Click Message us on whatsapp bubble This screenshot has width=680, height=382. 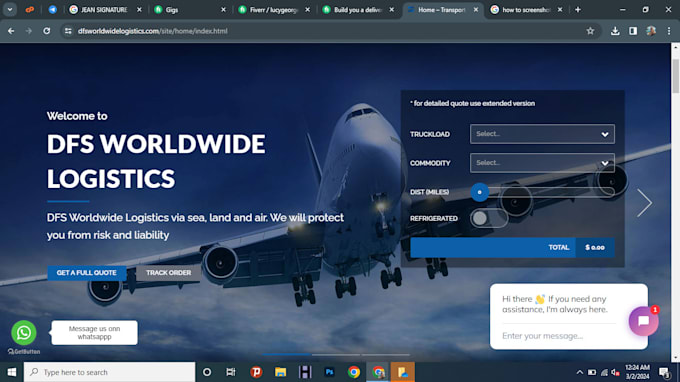tap(94, 333)
